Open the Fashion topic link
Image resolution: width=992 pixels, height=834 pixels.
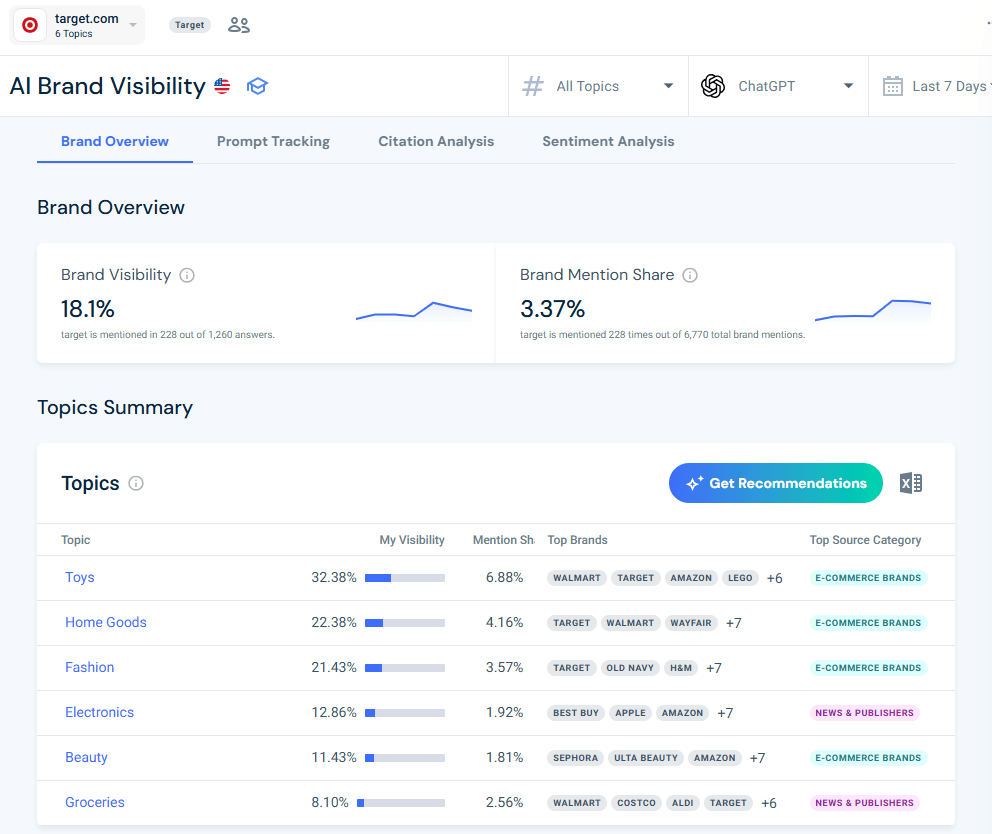click(x=90, y=668)
